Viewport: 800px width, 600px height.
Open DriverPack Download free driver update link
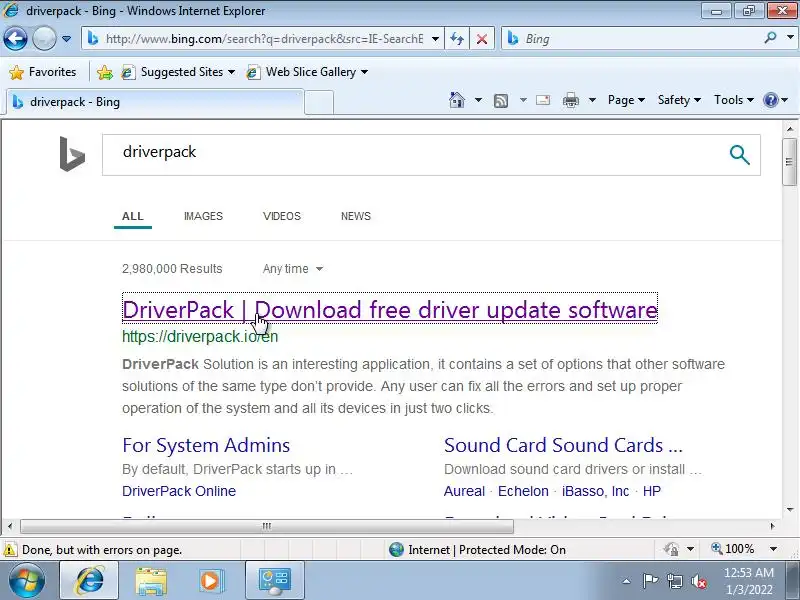390,310
